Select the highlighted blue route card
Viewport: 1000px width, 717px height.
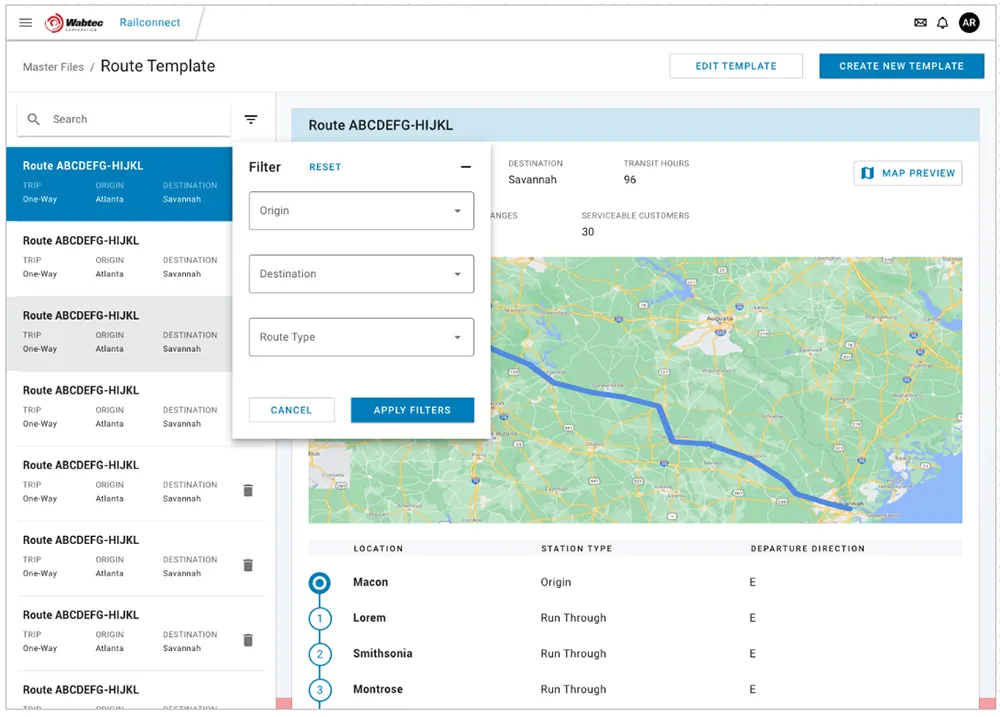[119, 184]
